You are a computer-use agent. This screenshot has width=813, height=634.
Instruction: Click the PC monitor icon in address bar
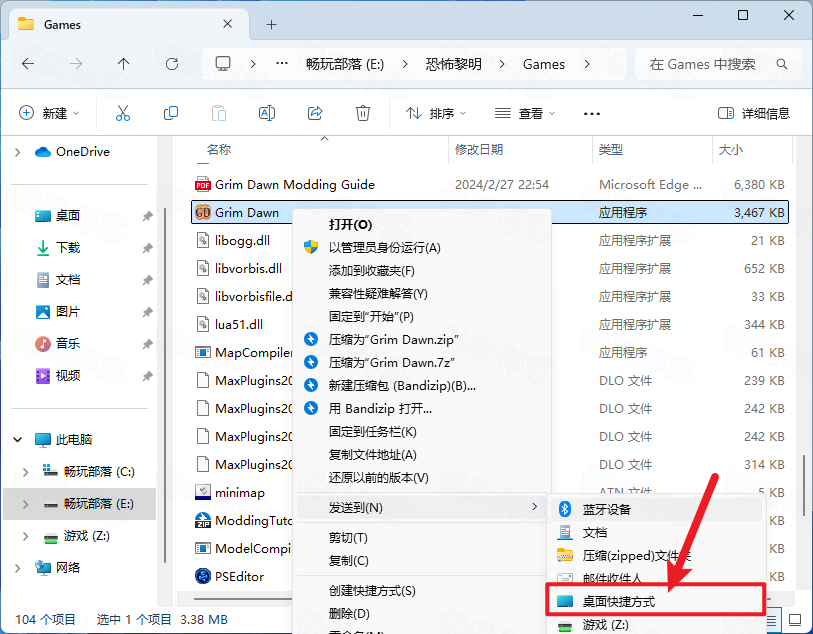click(223, 64)
